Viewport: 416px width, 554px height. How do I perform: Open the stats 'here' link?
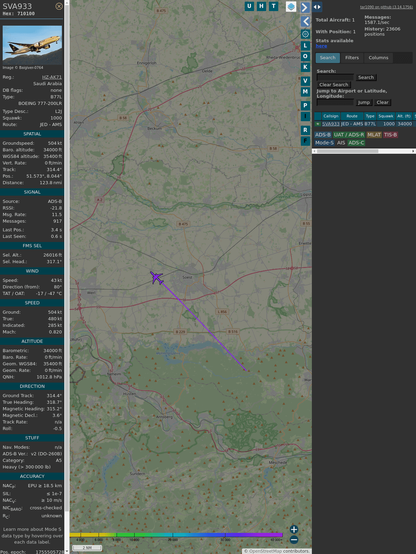click(x=321, y=46)
